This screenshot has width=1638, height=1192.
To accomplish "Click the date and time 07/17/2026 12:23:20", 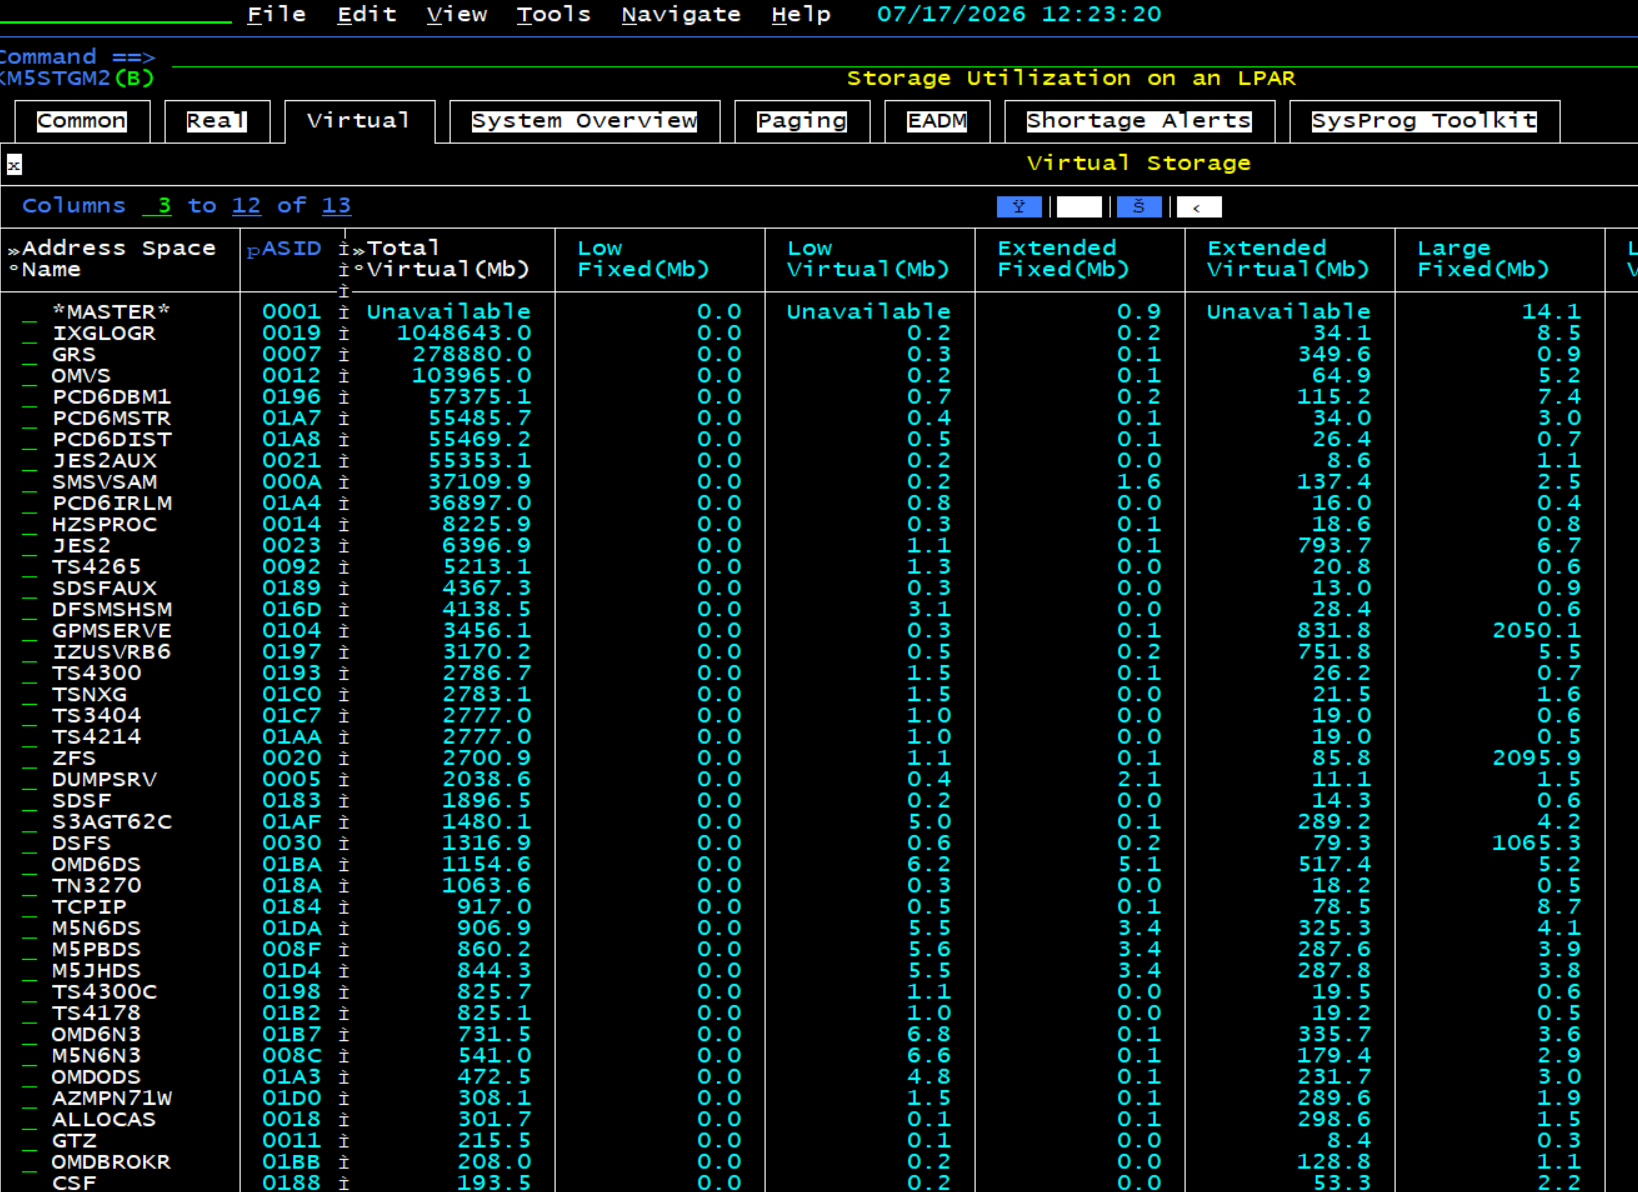I will point(1019,15).
